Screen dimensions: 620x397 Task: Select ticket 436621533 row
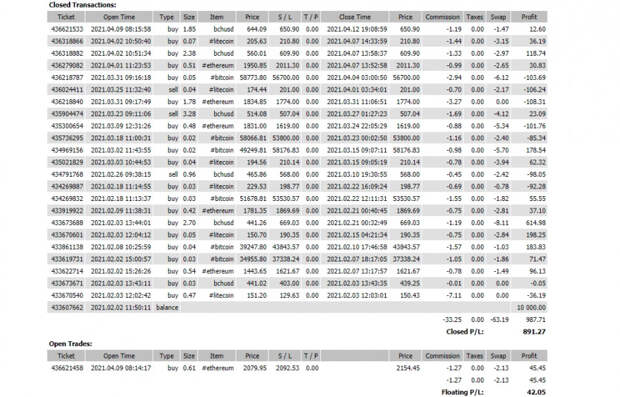point(297,29)
